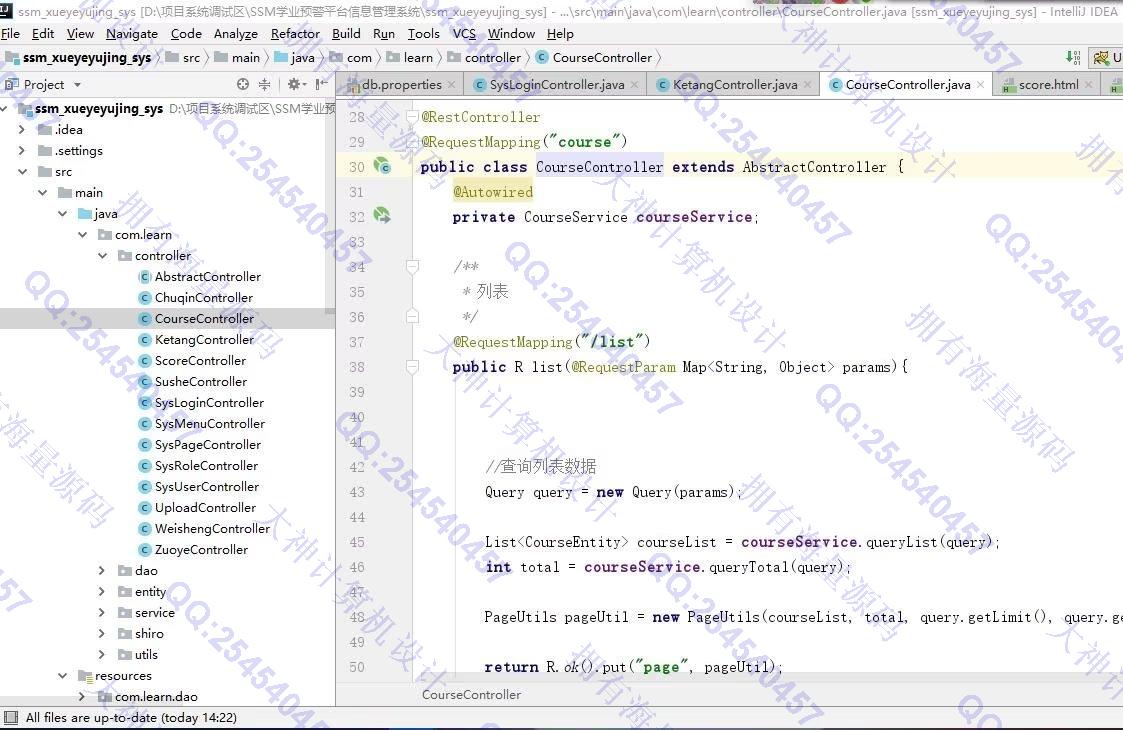Image resolution: width=1123 pixels, height=730 pixels.
Task: Collapse the controller package
Action: click(x=102, y=256)
